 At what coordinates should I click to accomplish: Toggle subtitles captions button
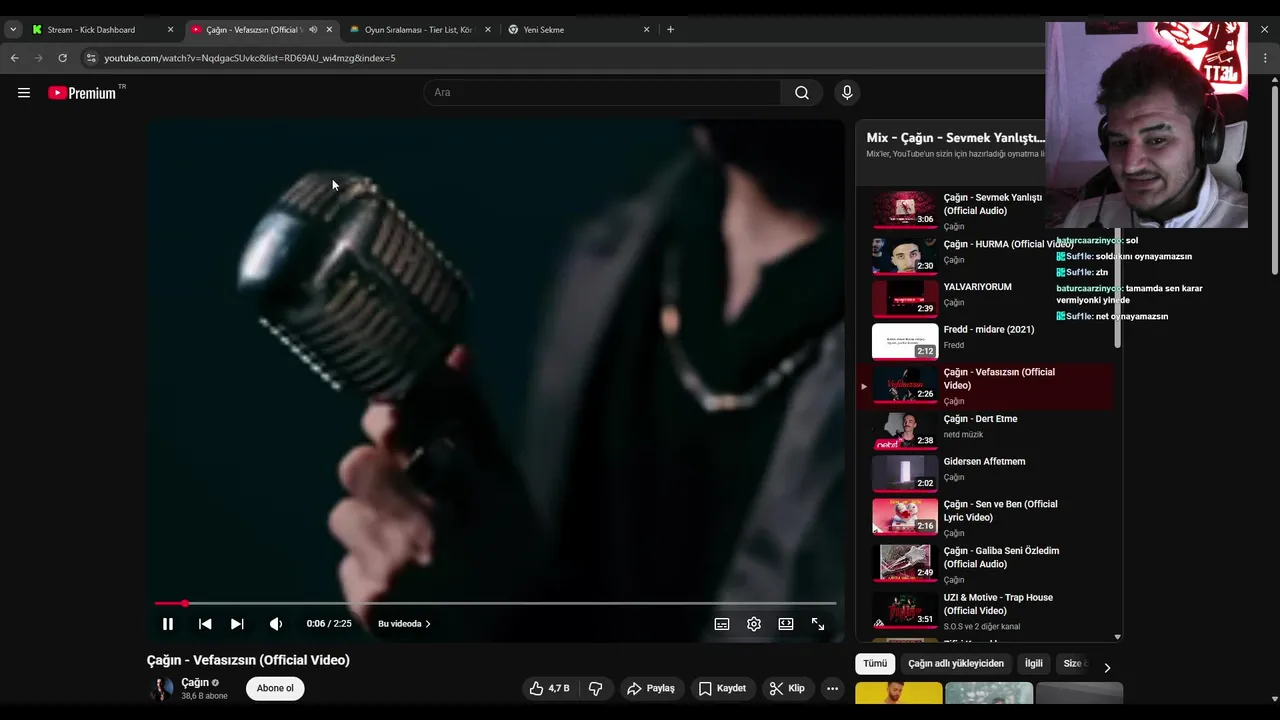click(x=722, y=624)
